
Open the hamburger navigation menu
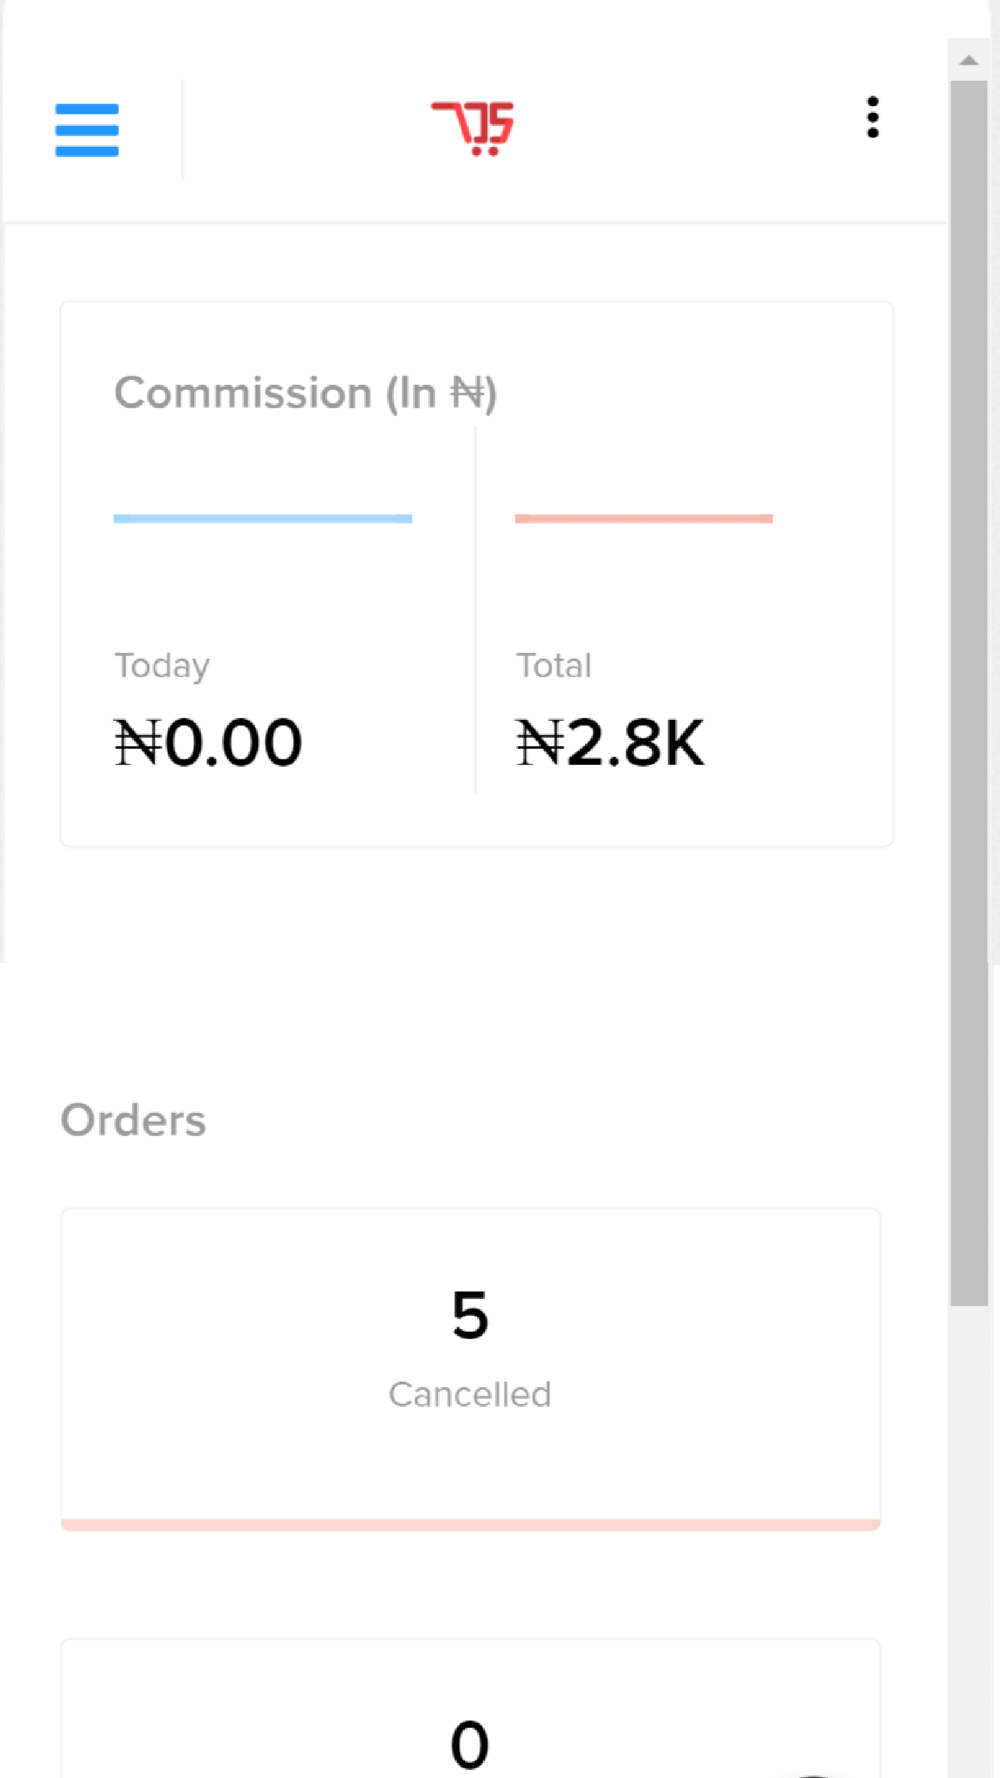87,130
